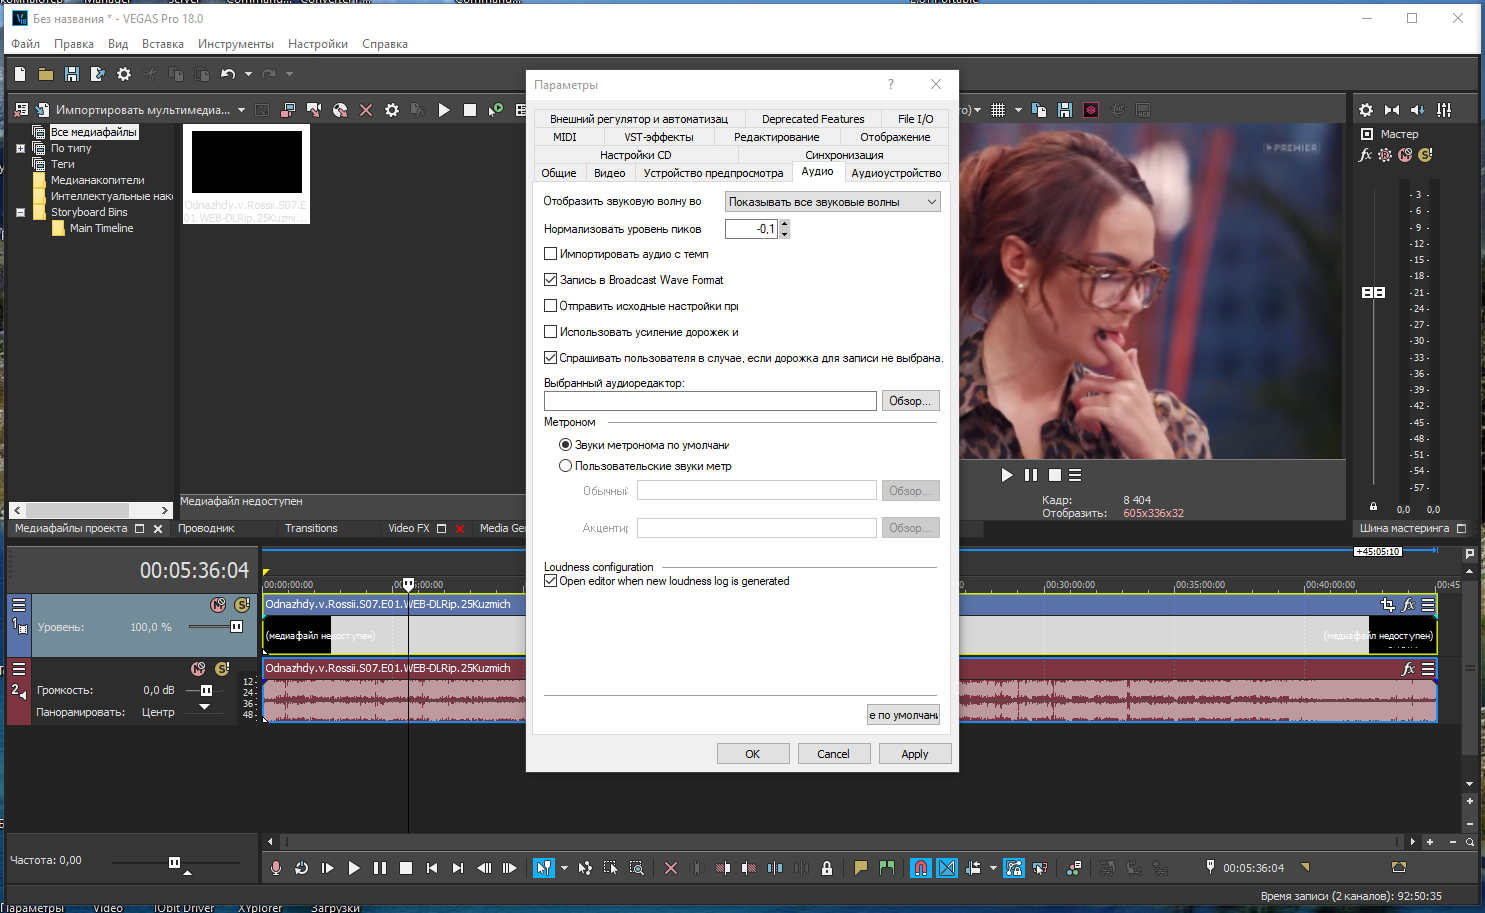Enable Import audio at tempo checkbox

(550, 254)
